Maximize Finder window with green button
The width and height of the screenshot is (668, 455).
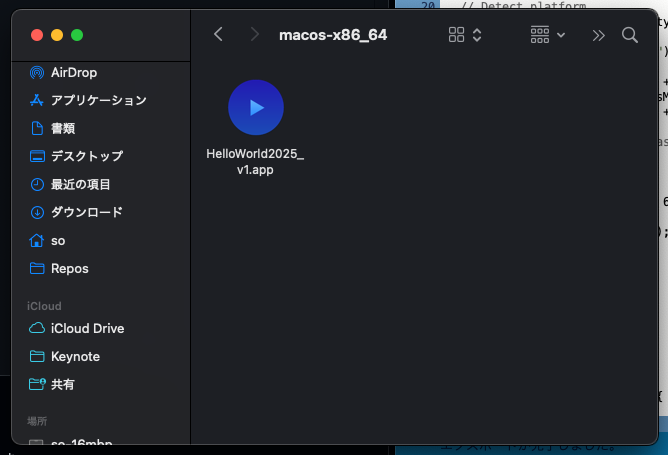point(77,35)
